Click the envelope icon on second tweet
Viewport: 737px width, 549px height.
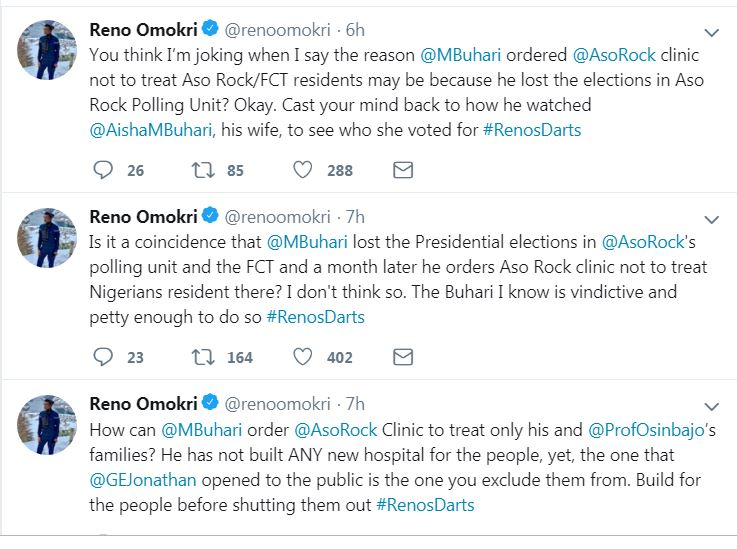[403, 357]
